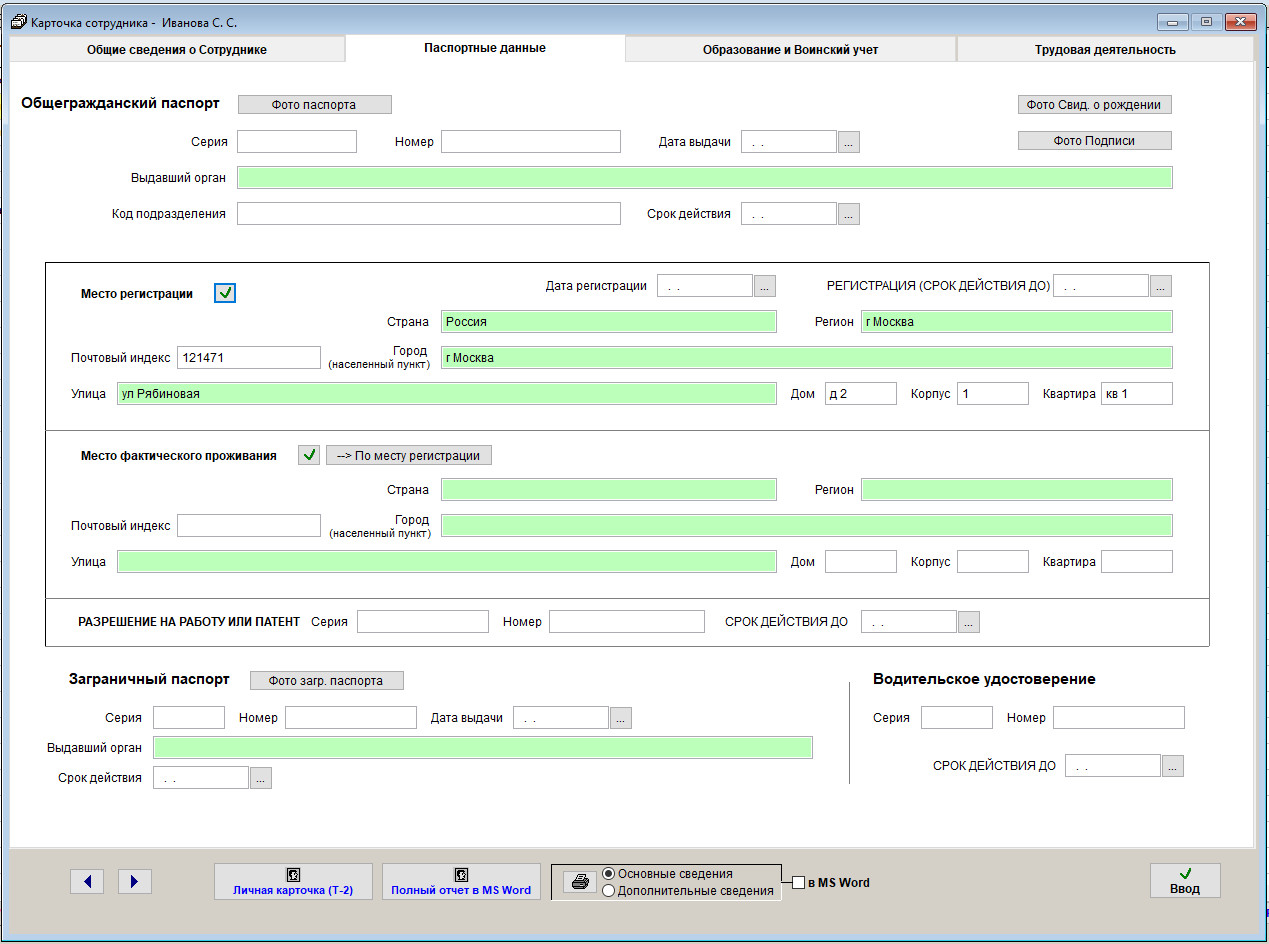Switch to Образование и Воинский учет tab
The height and width of the screenshot is (944, 1269).
tap(790, 49)
